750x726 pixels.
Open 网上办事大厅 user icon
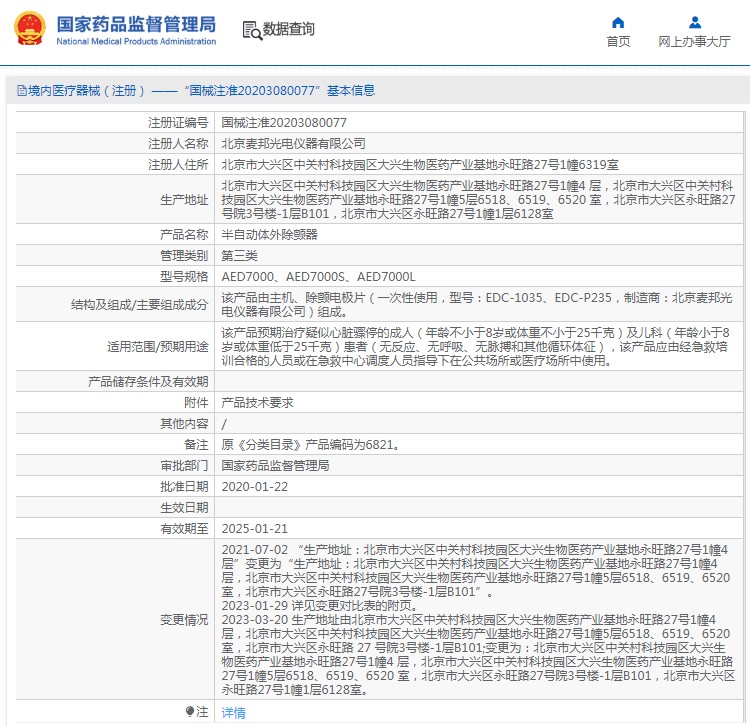click(695, 22)
